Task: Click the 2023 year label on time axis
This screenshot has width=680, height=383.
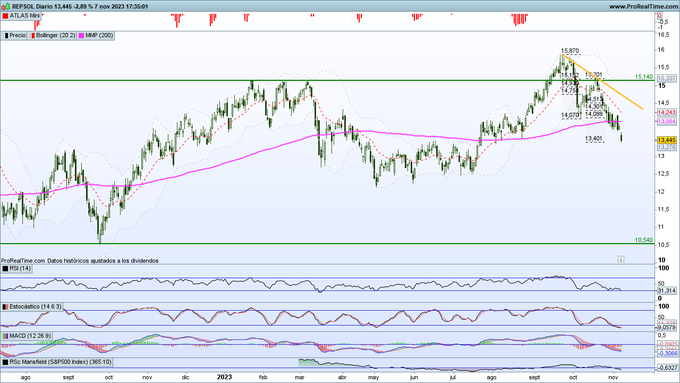Action: click(x=224, y=377)
